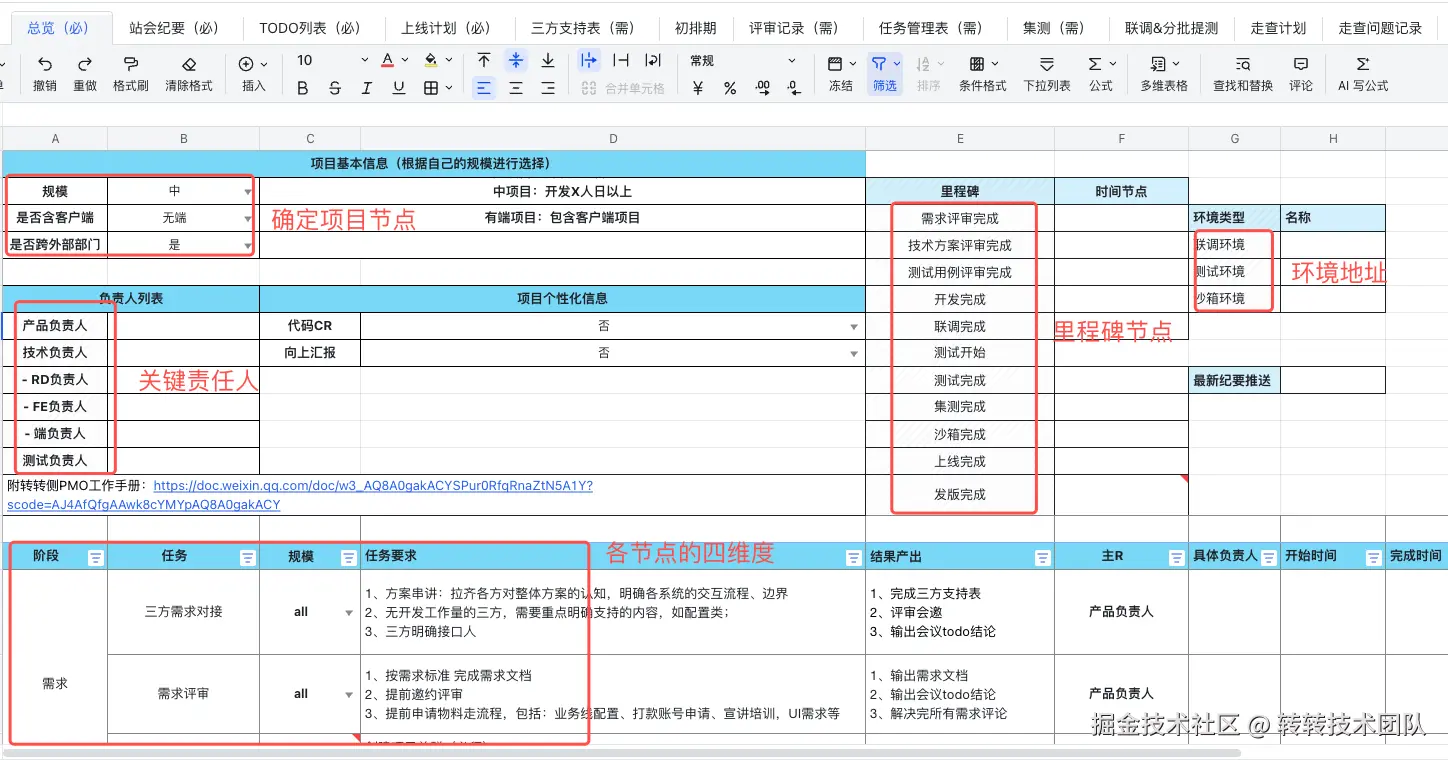Click the 产品负责人 name input cell
The height and width of the screenshot is (760, 1448).
183,326
